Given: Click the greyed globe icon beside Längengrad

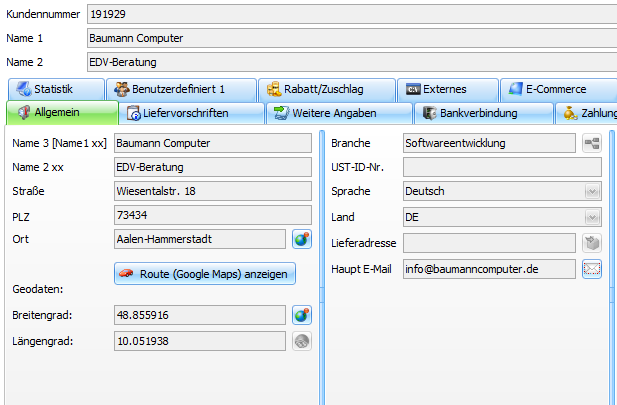Looking at the screenshot, I should tap(302, 341).
